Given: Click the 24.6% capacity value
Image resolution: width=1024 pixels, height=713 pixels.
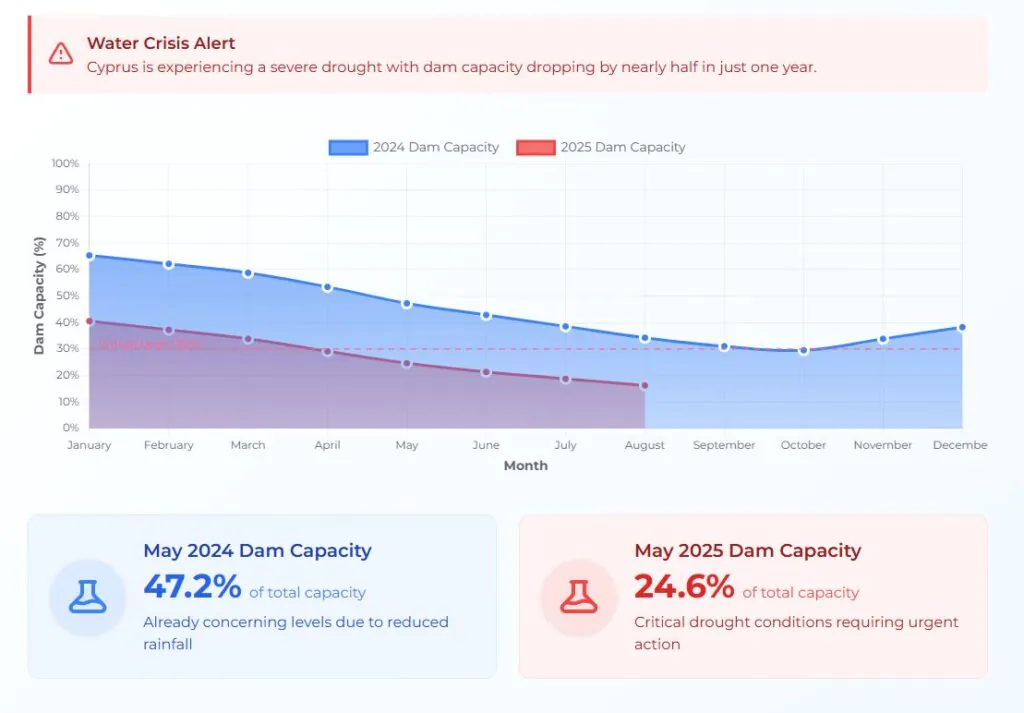Looking at the screenshot, I should click(684, 587).
